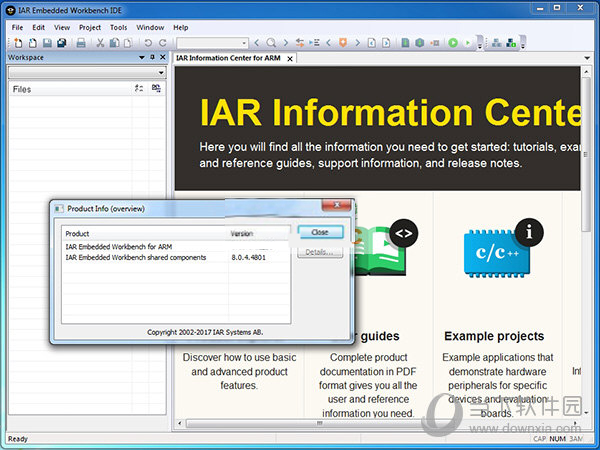Click the New document toolbar icon
The image size is (600, 450).
(18, 43)
